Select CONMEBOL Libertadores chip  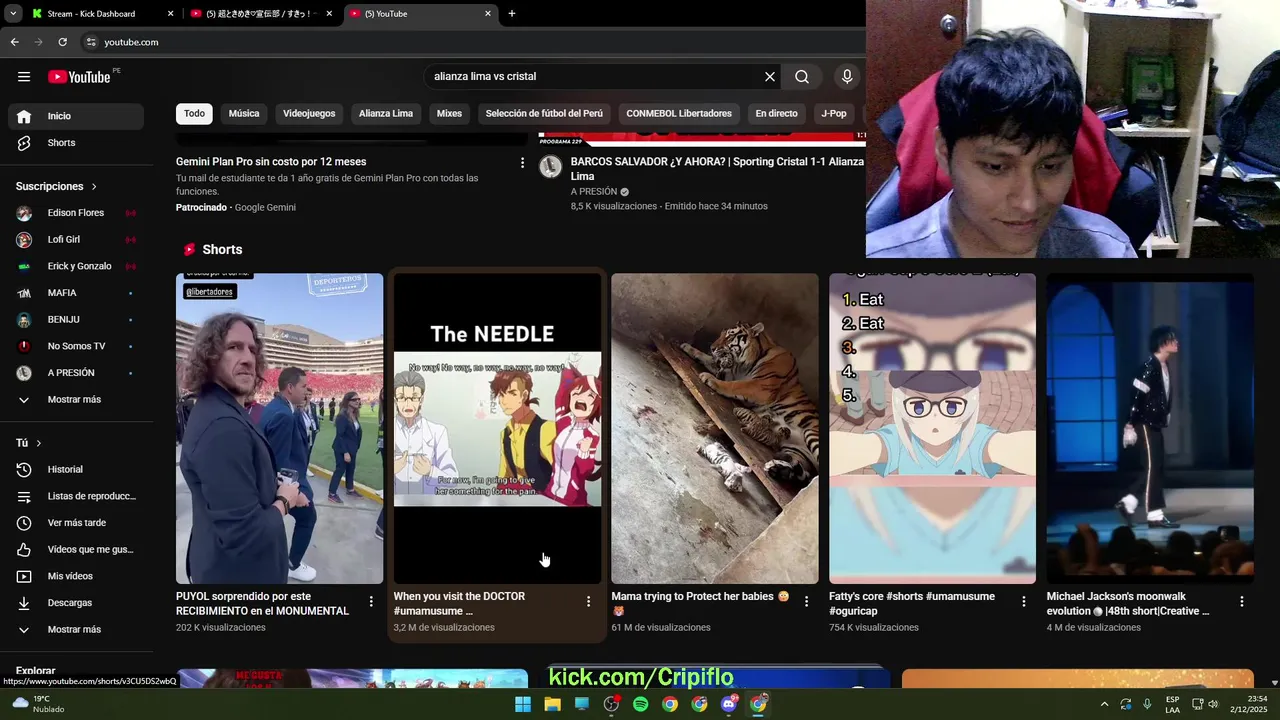pyautogui.click(x=679, y=114)
